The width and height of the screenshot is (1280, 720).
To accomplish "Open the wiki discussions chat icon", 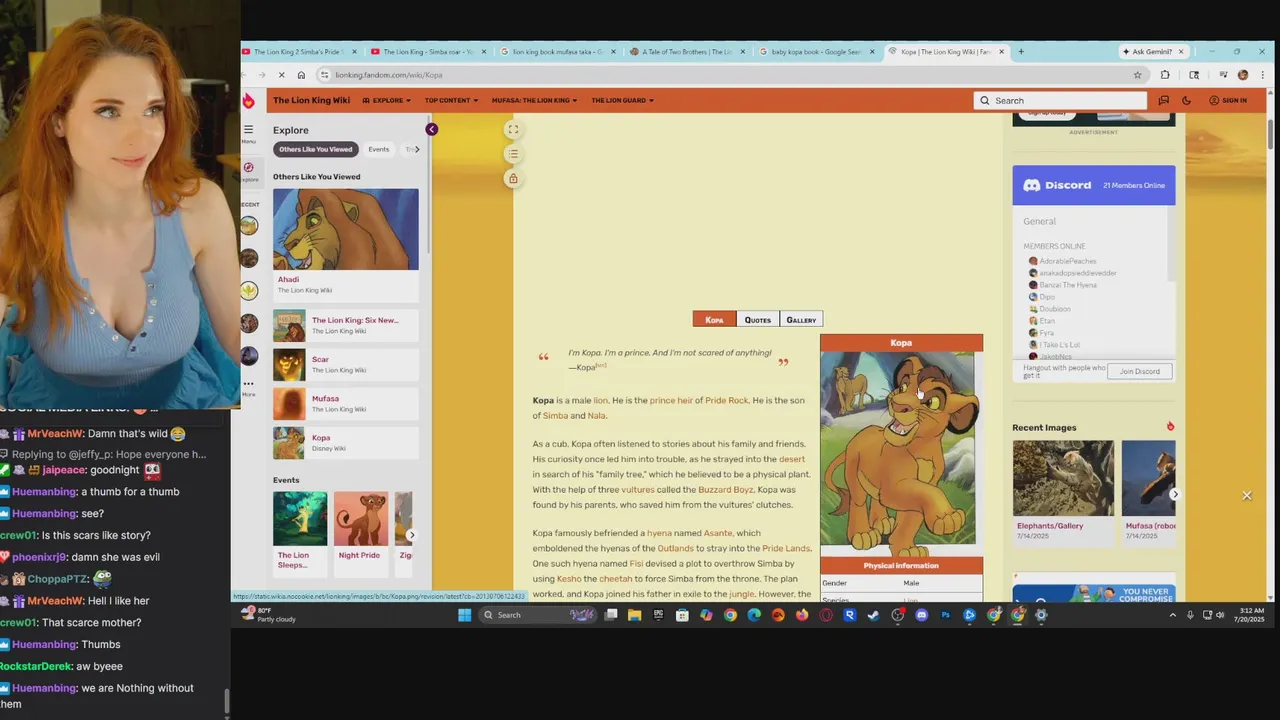I will [1163, 100].
